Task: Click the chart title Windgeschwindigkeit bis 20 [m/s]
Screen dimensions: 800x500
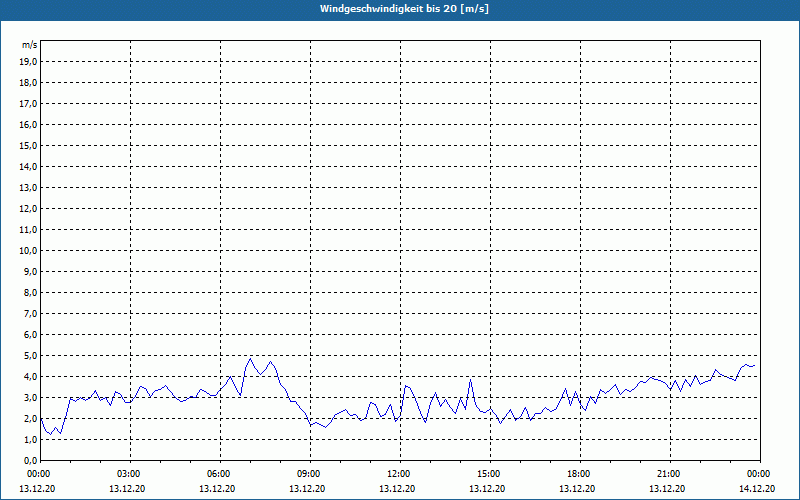Action: [404, 9]
